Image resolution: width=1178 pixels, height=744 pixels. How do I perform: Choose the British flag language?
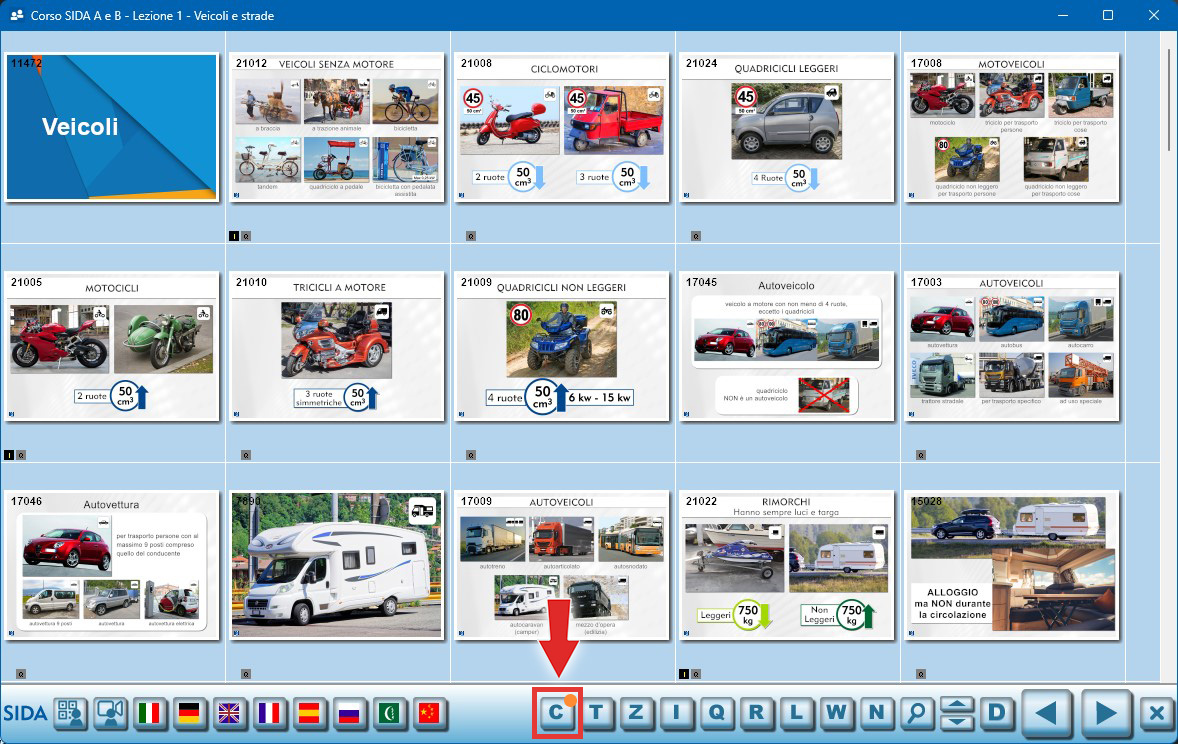(229, 713)
